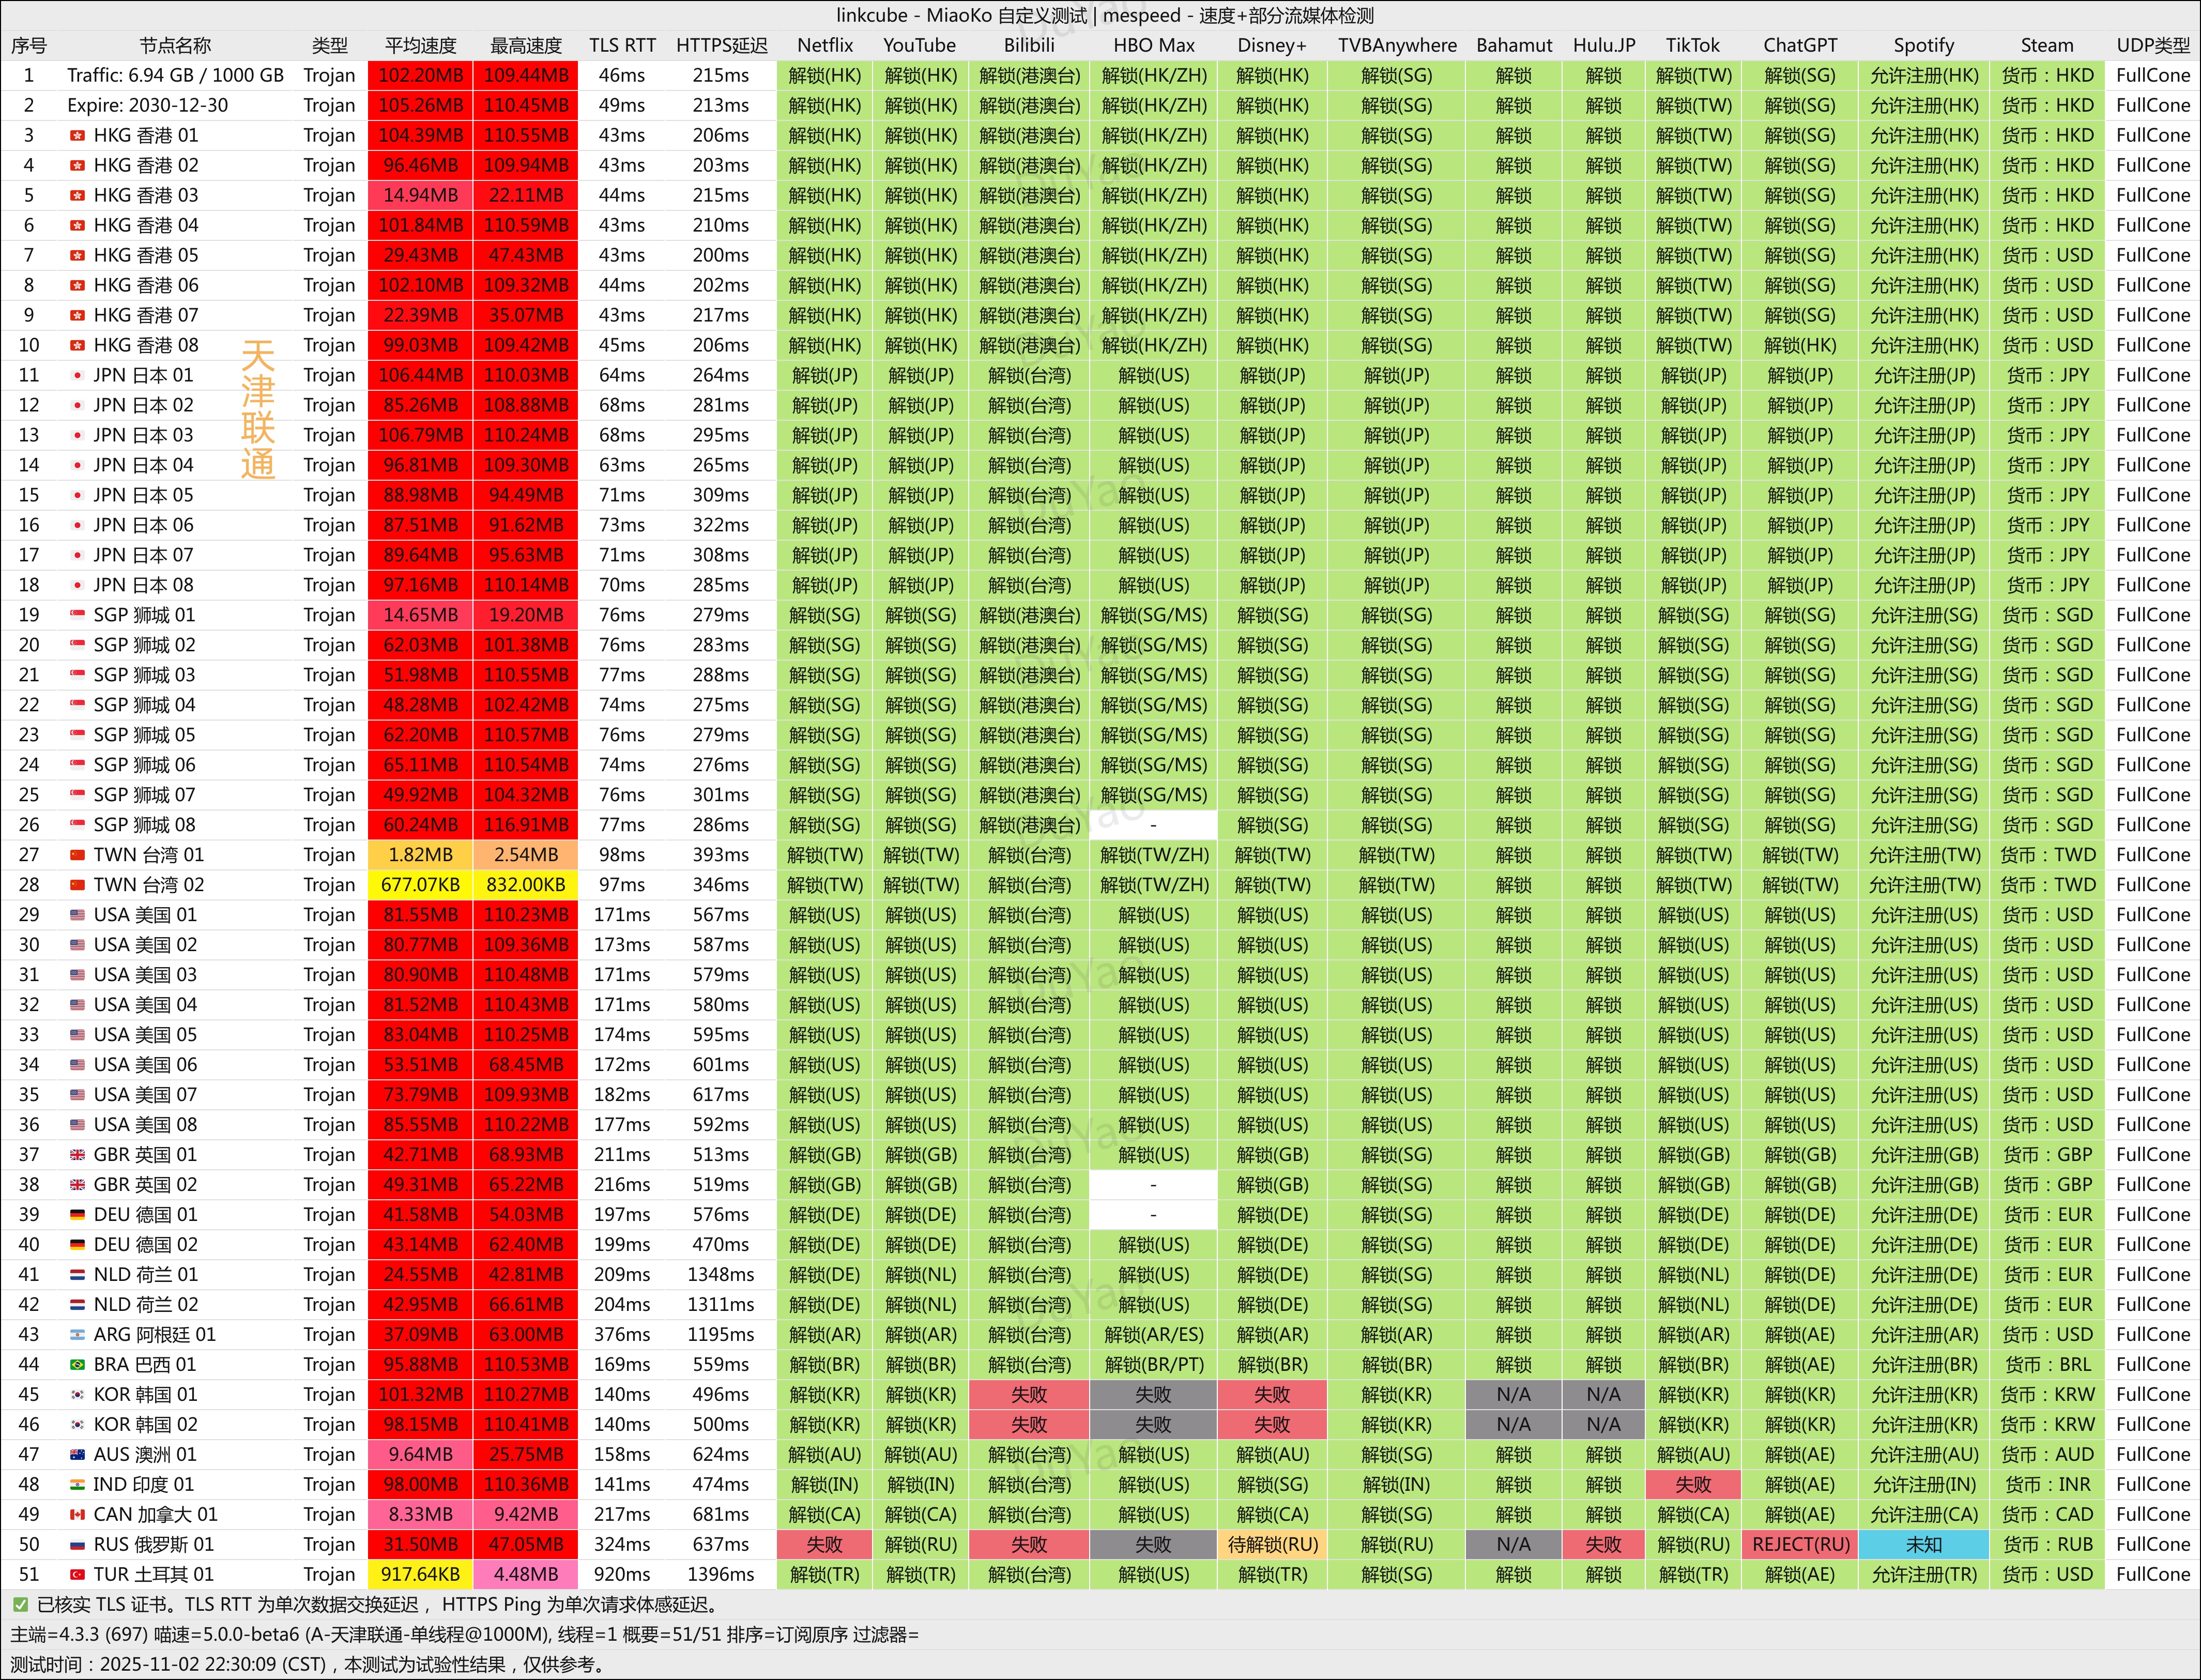Click the Korean flag beside KOR 韩国 02
The image size is (2201, 1680).
[x=76, y=1425]
